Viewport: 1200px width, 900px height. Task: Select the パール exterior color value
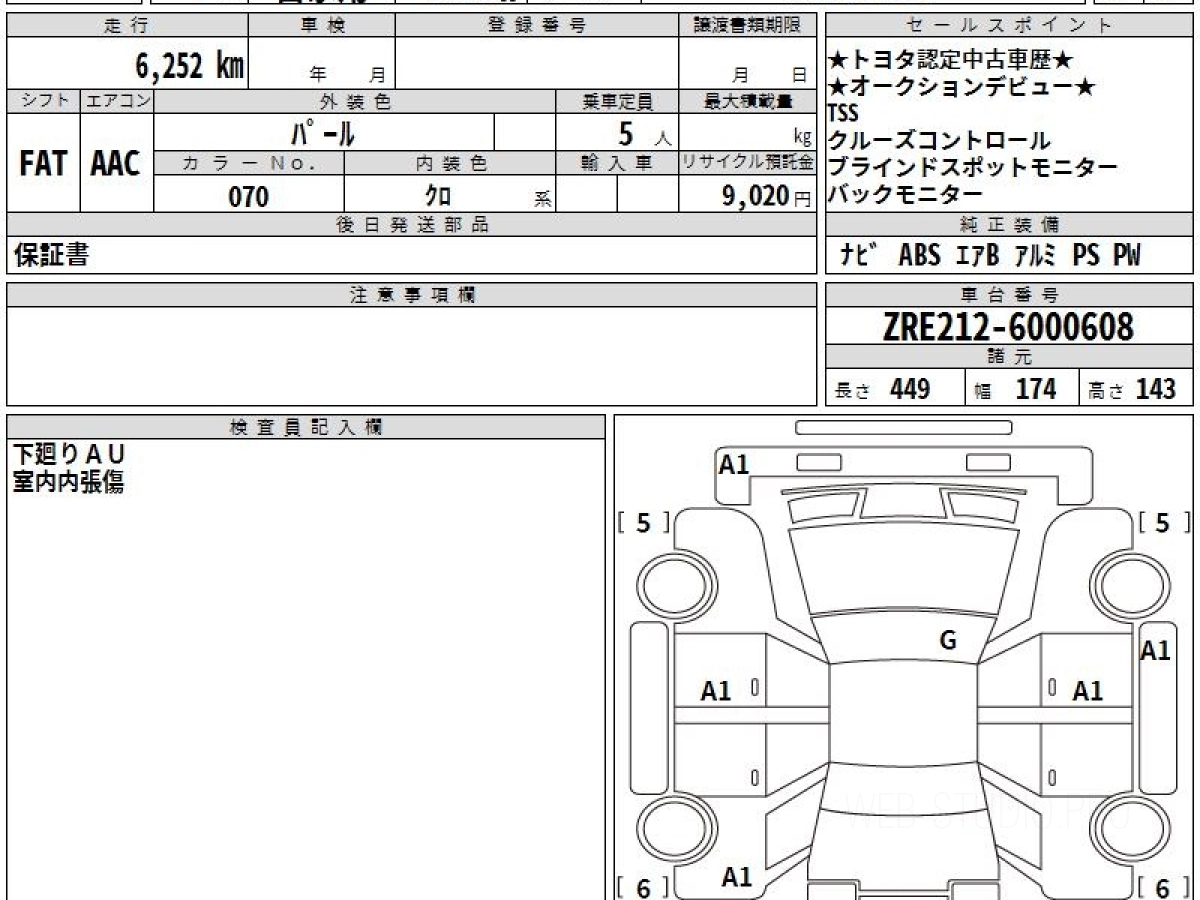(323, 132)
